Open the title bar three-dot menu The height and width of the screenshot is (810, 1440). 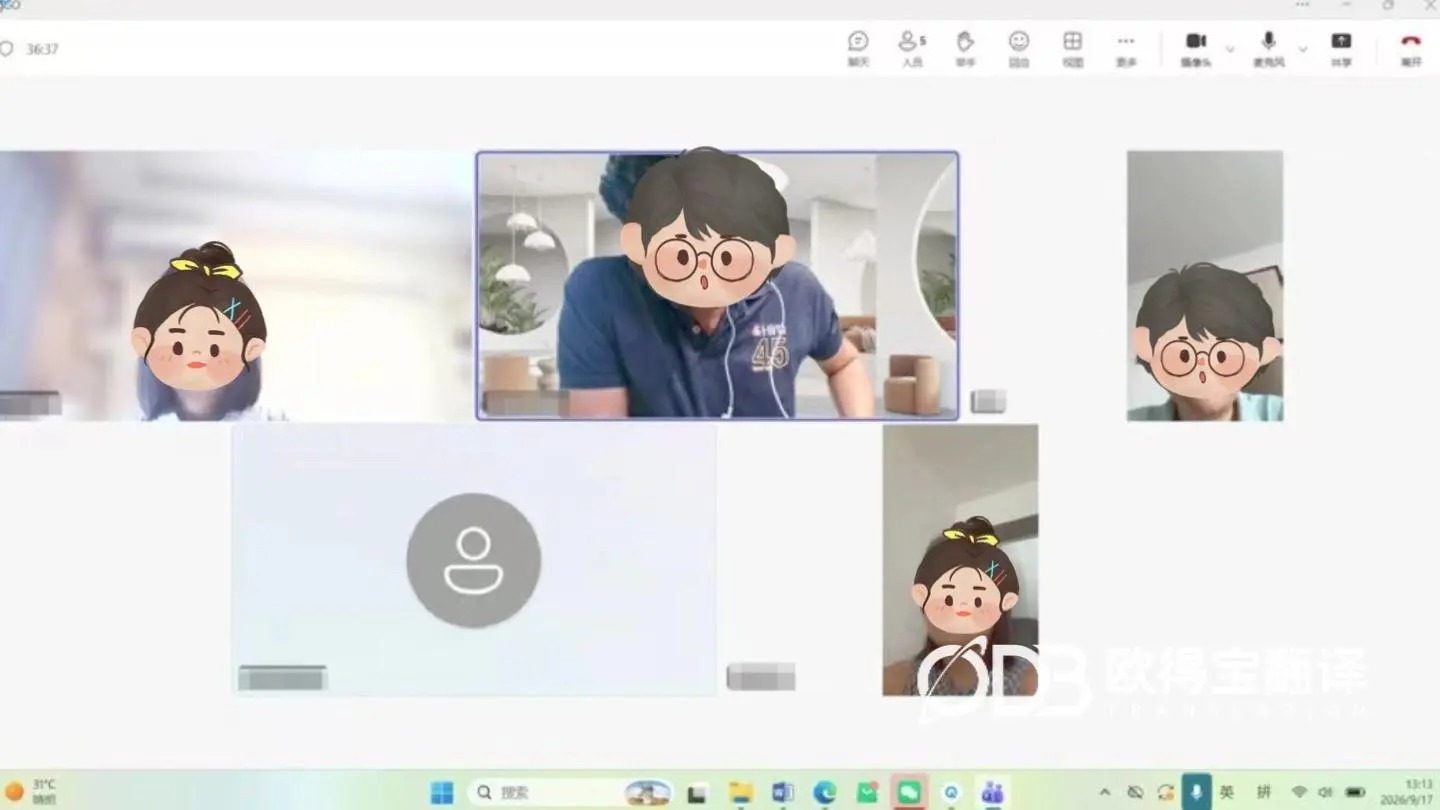pos(1302,5)
